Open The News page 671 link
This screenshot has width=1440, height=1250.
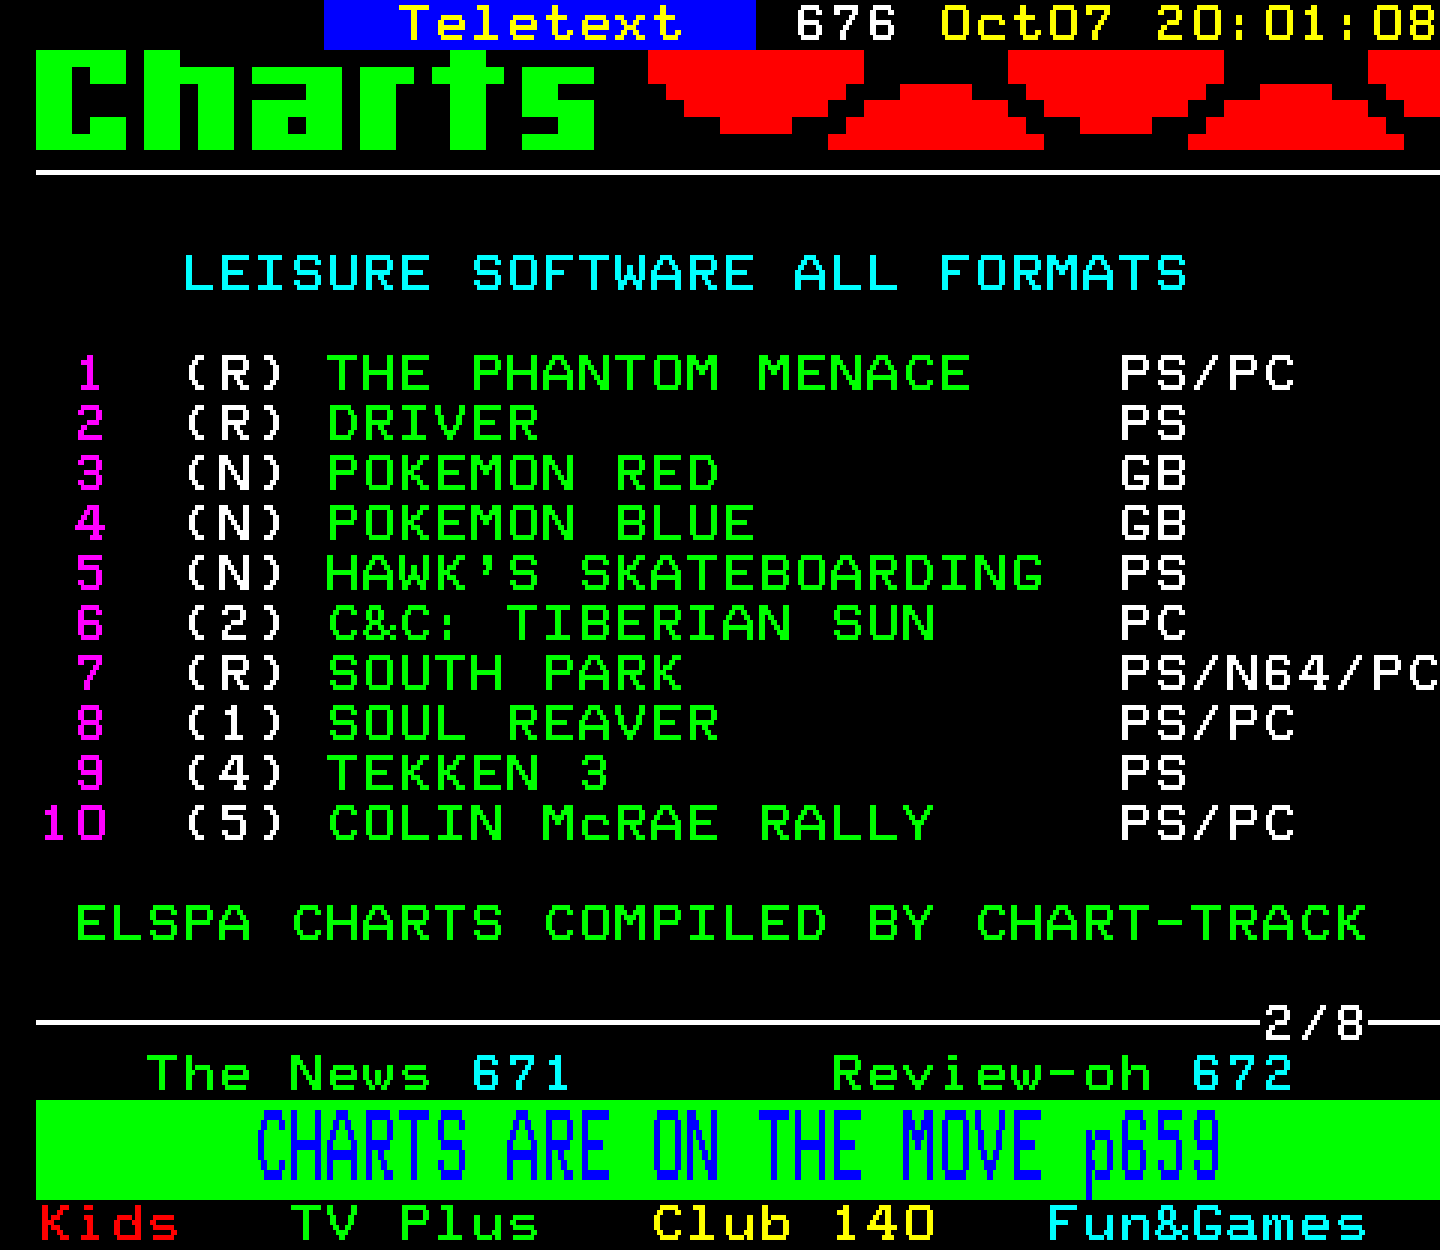(358, 1074)
